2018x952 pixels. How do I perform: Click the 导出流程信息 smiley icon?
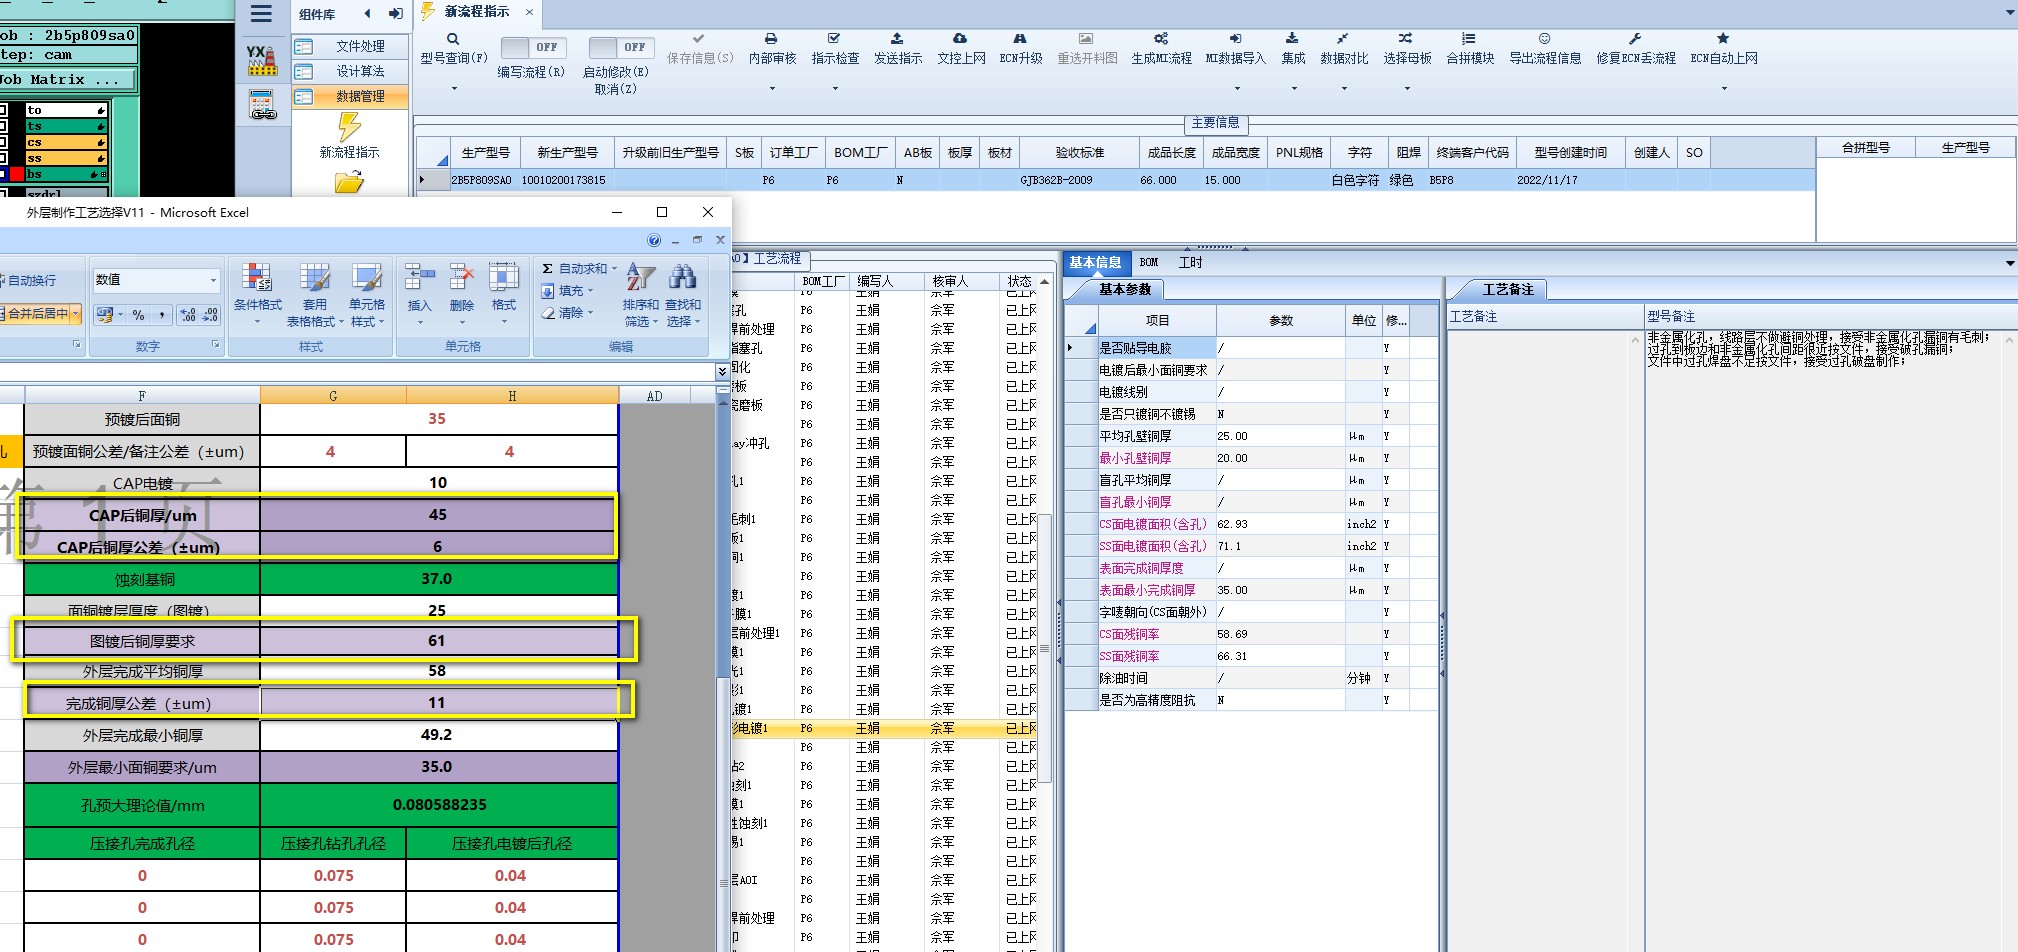[1544, 38]
